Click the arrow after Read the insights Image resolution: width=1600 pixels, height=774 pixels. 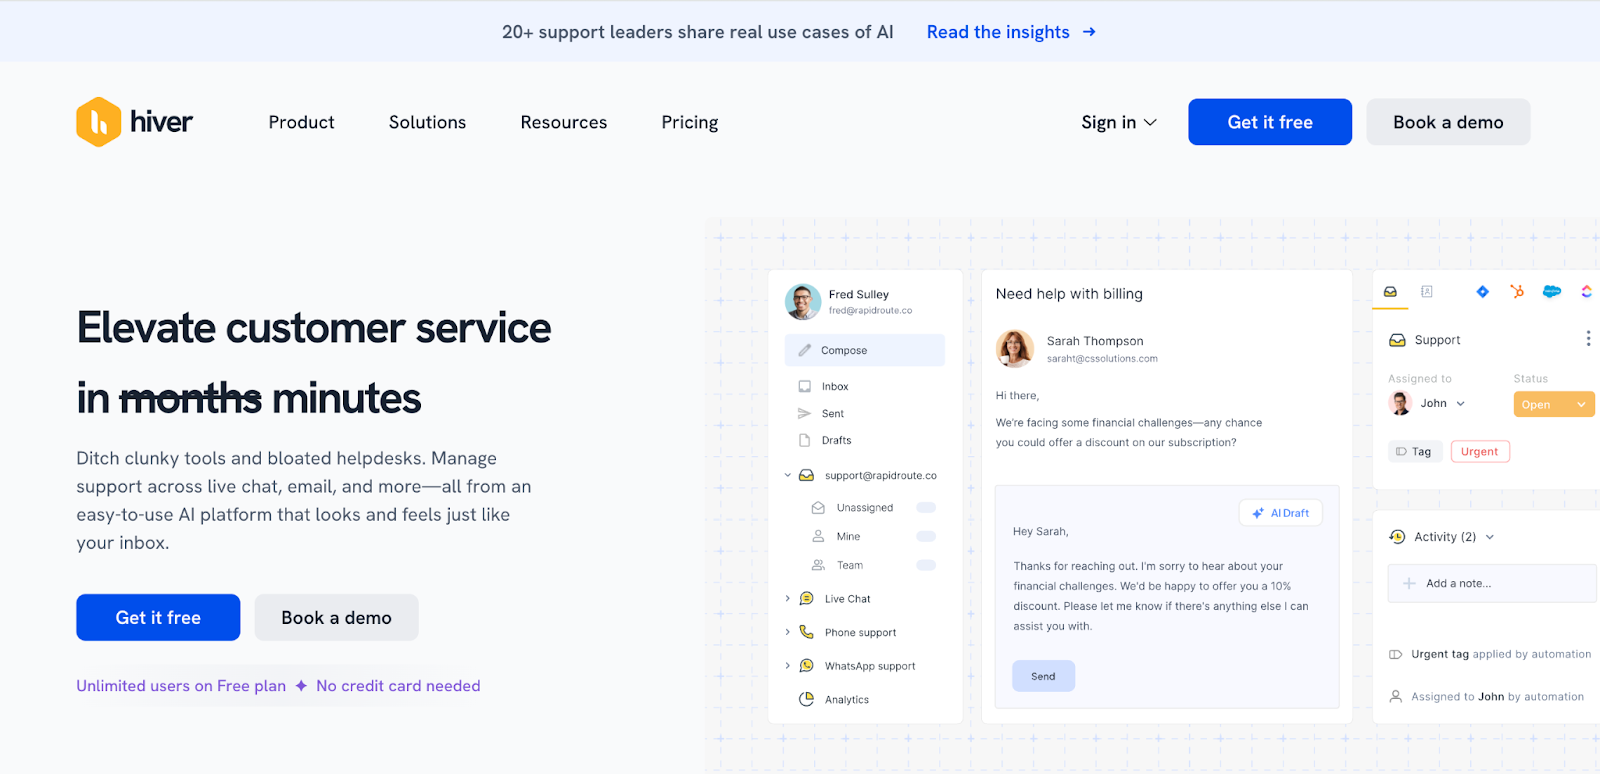(1089, 32)
